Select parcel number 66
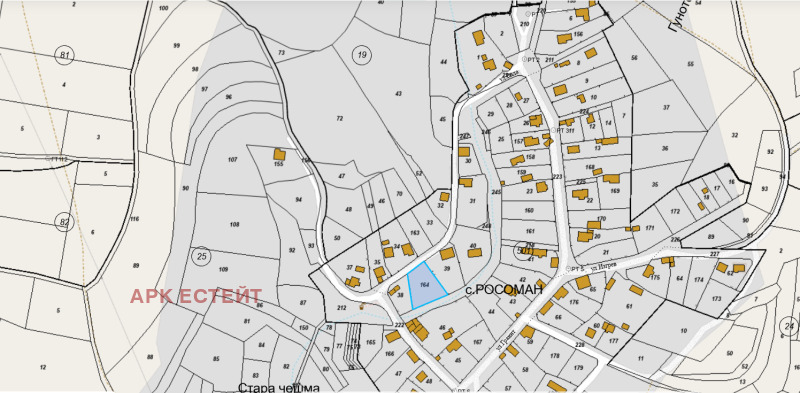This screenshot has height=393, width=800. [558, 317]
